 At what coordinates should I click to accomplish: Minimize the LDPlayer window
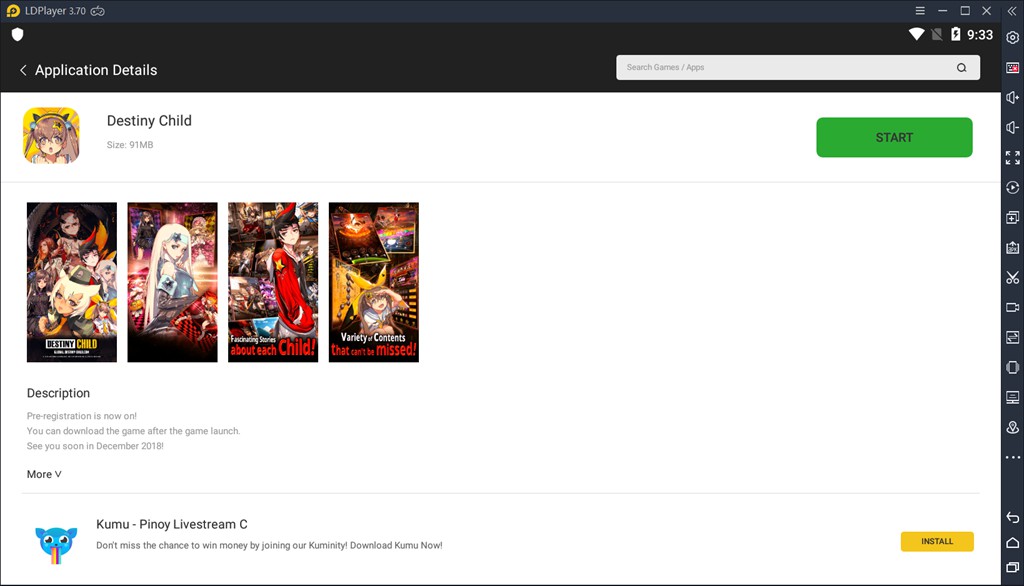[x=942, y=10]
